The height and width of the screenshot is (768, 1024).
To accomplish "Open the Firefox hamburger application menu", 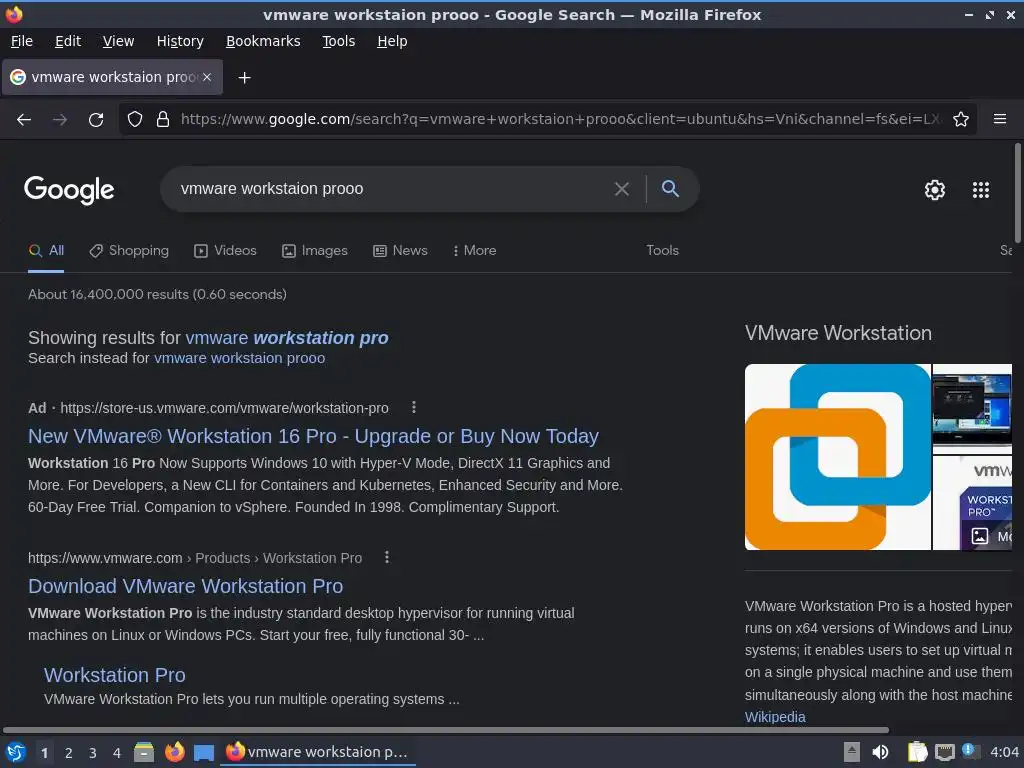I will pyautogui.click(x=1000, y=119).
